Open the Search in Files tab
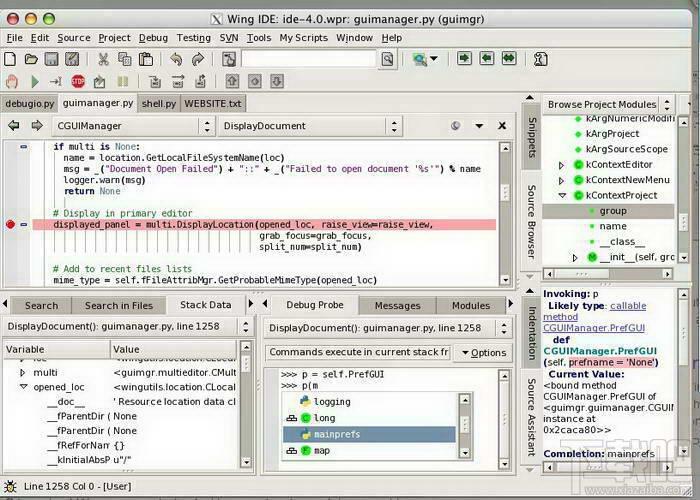700x500 pixels. 119,306
